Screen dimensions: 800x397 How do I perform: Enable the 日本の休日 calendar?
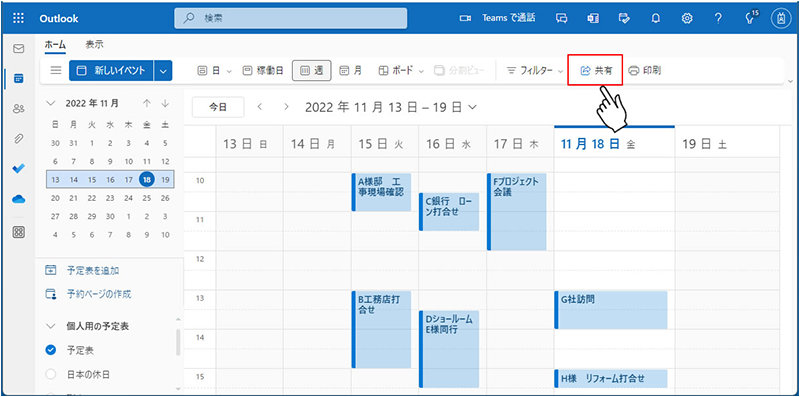50,375
